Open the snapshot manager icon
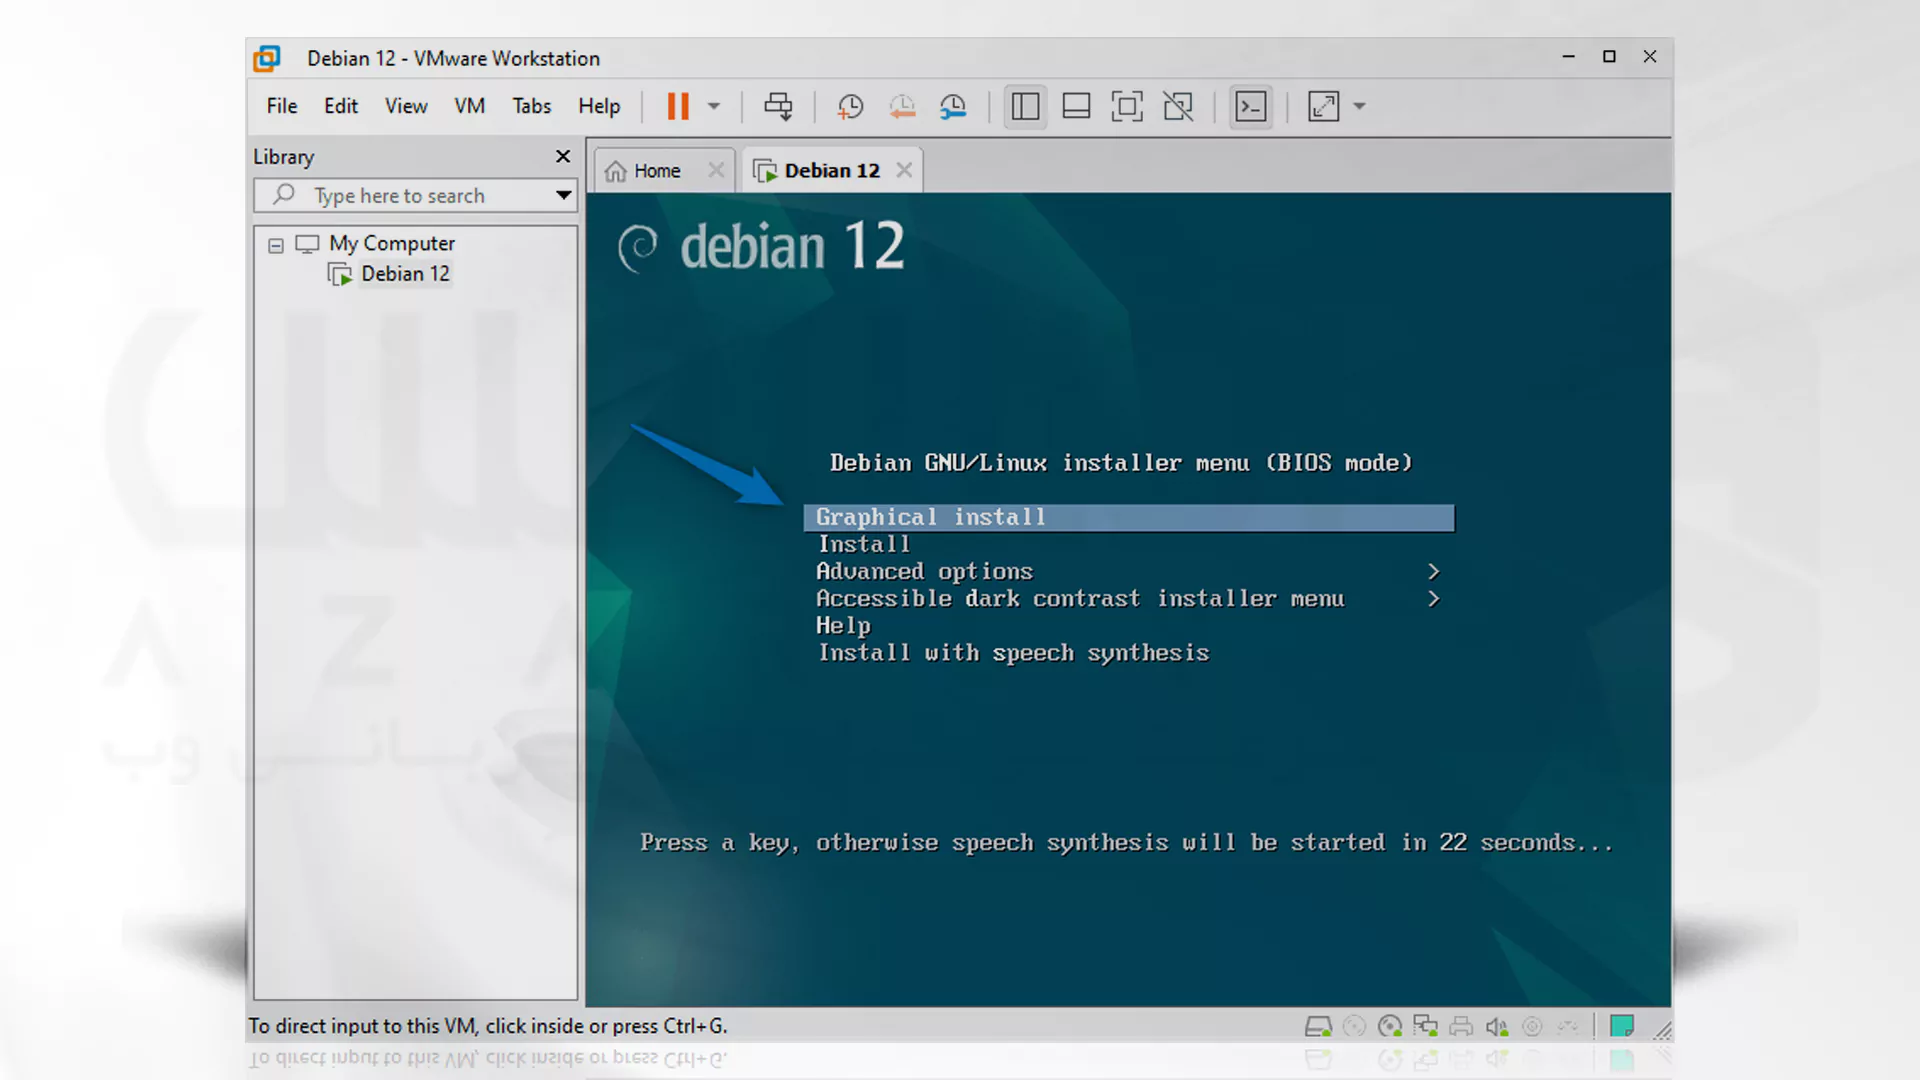The height and width of the screenshot is (1080, 1920). click(x=953, y=106)
